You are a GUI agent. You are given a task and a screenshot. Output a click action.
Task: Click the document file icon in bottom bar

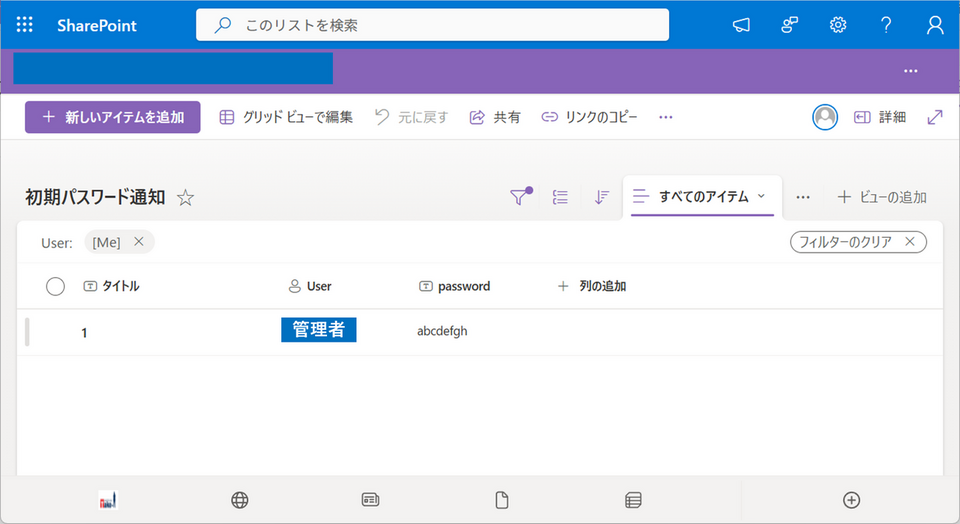tap(501, 500)
